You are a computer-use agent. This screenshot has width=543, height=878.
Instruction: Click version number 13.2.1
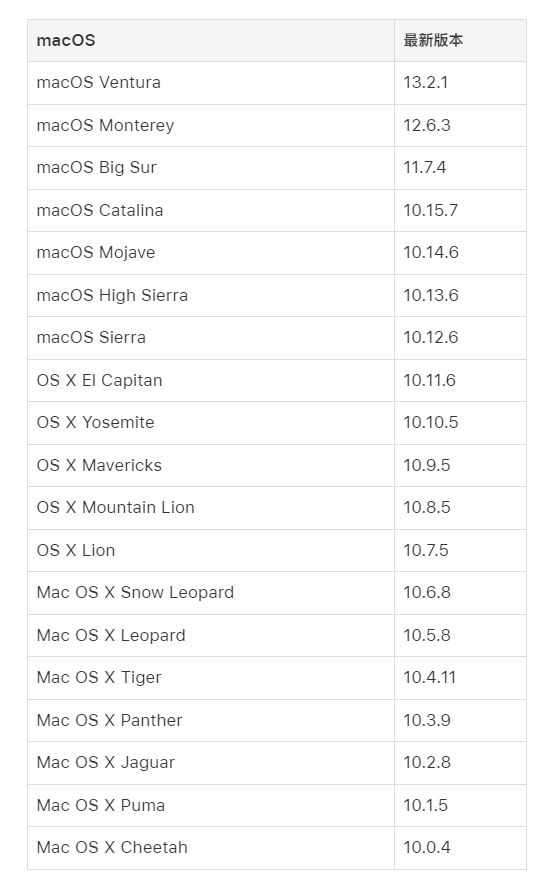425,83
